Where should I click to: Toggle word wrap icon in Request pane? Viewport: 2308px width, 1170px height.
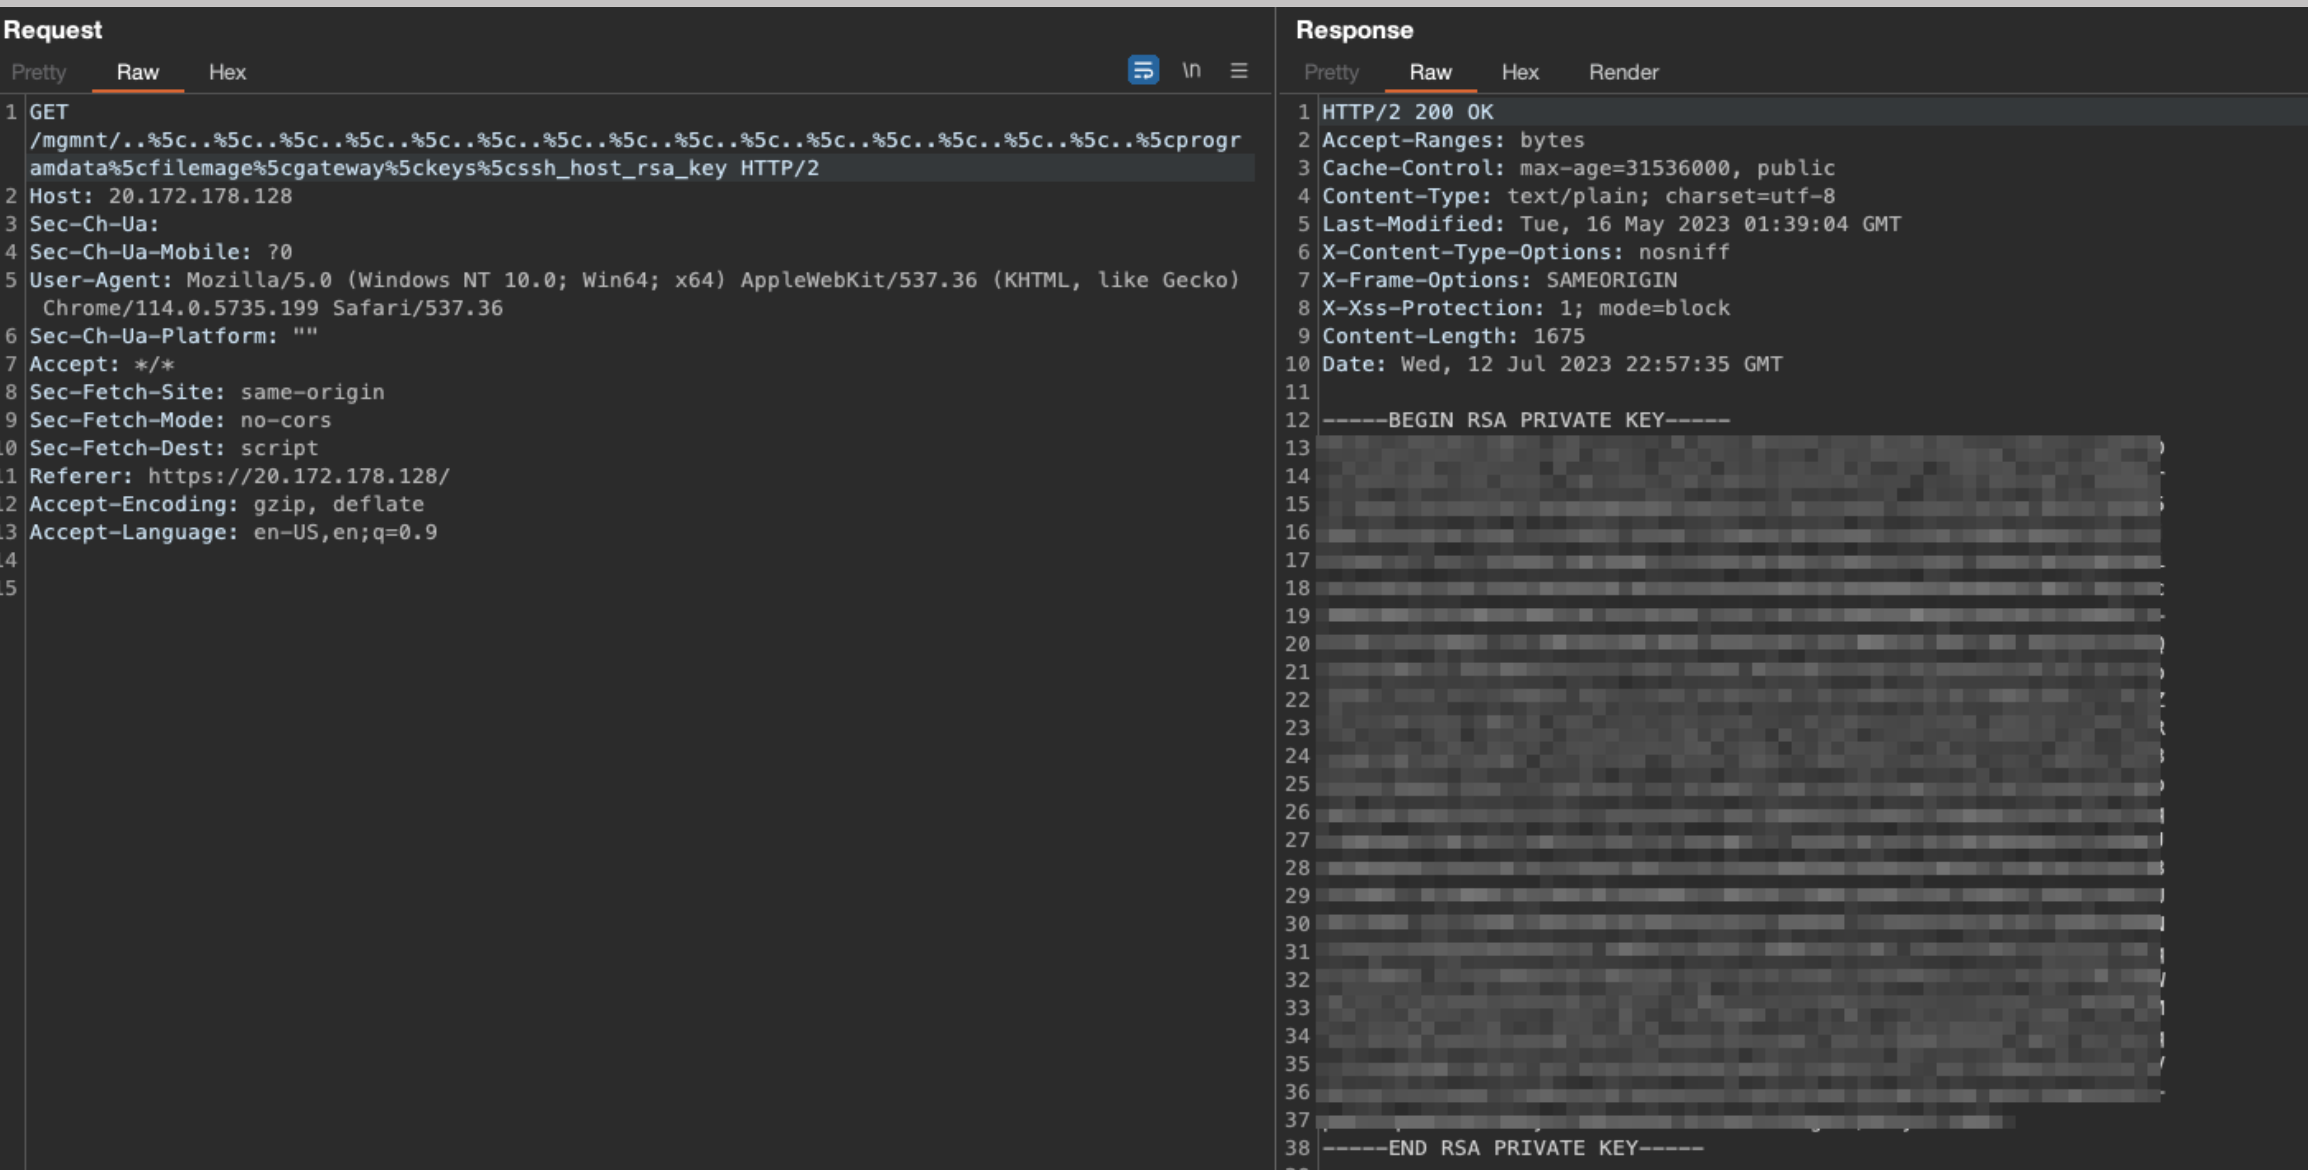(1143, 70)
